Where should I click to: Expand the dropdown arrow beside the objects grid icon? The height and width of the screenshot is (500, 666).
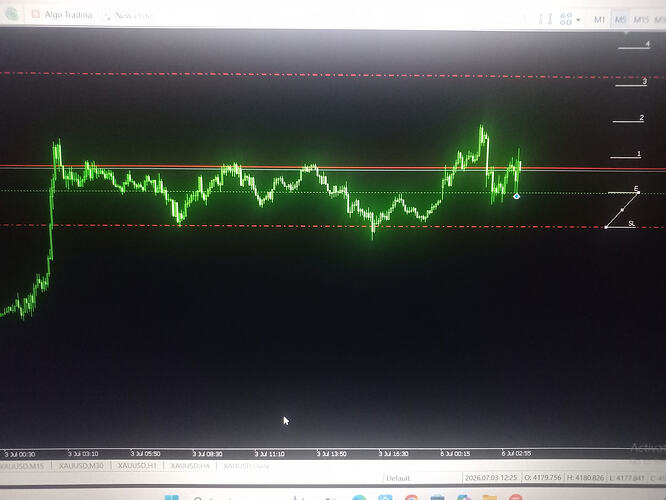coord(578,20)
